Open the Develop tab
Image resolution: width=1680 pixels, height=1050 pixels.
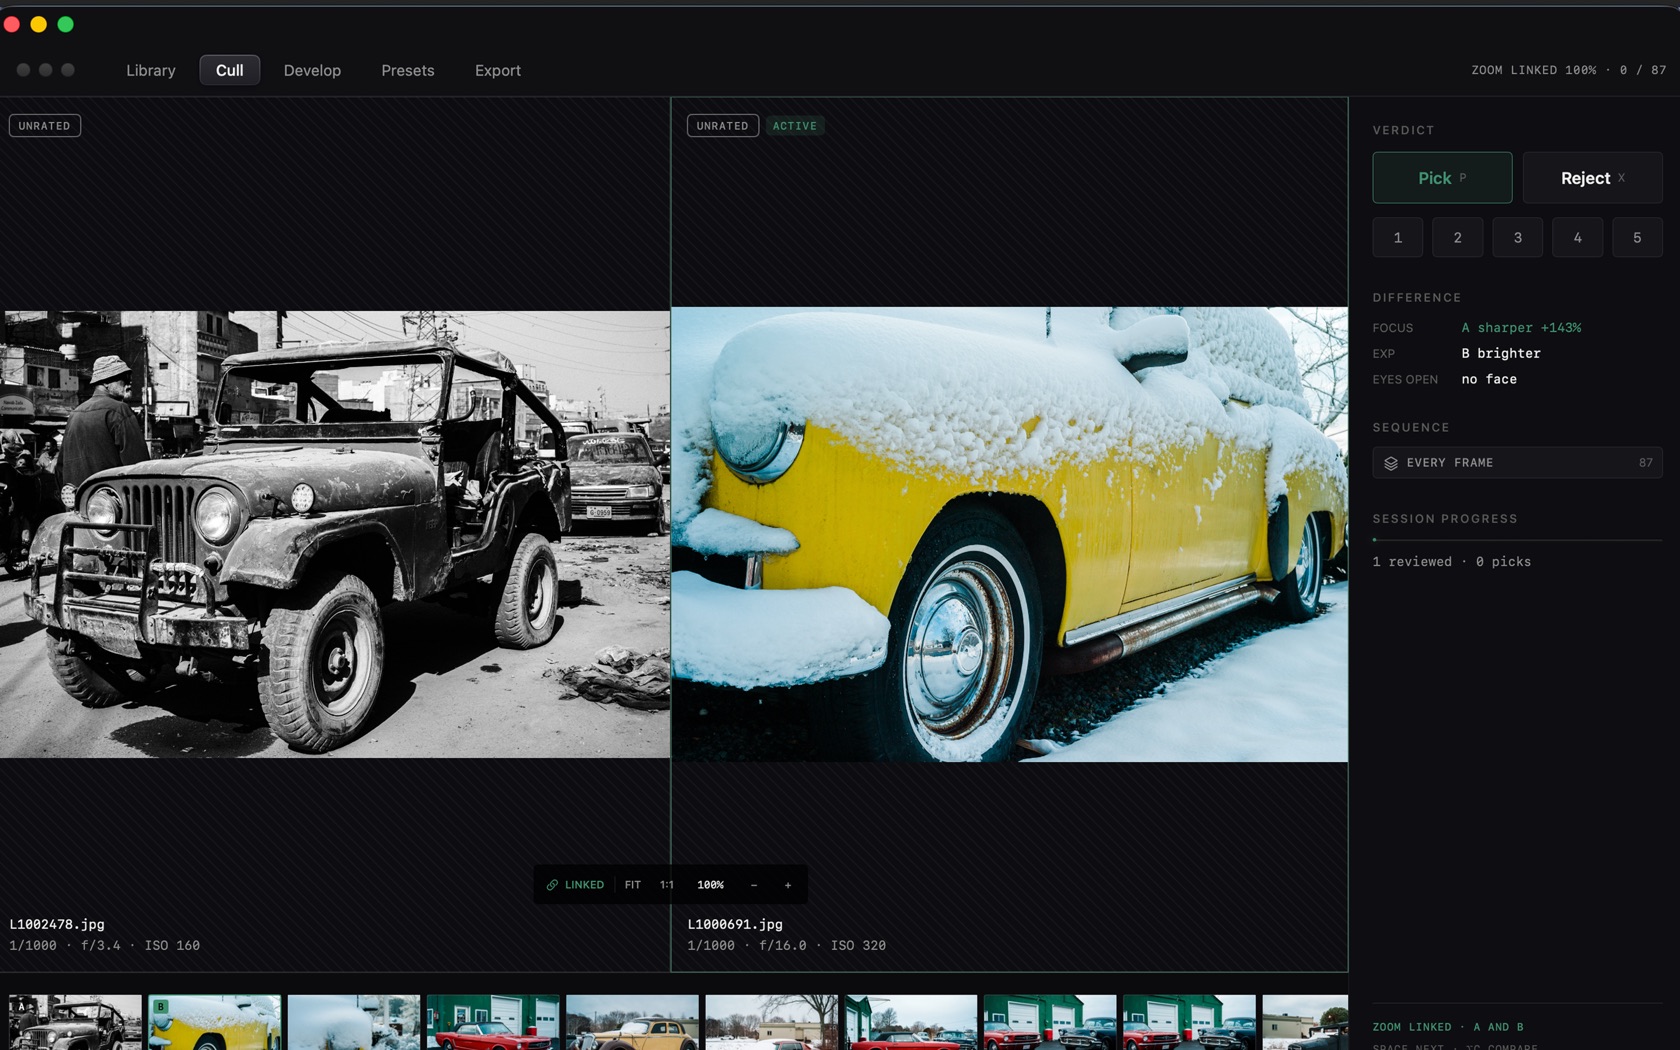point(312,70)
